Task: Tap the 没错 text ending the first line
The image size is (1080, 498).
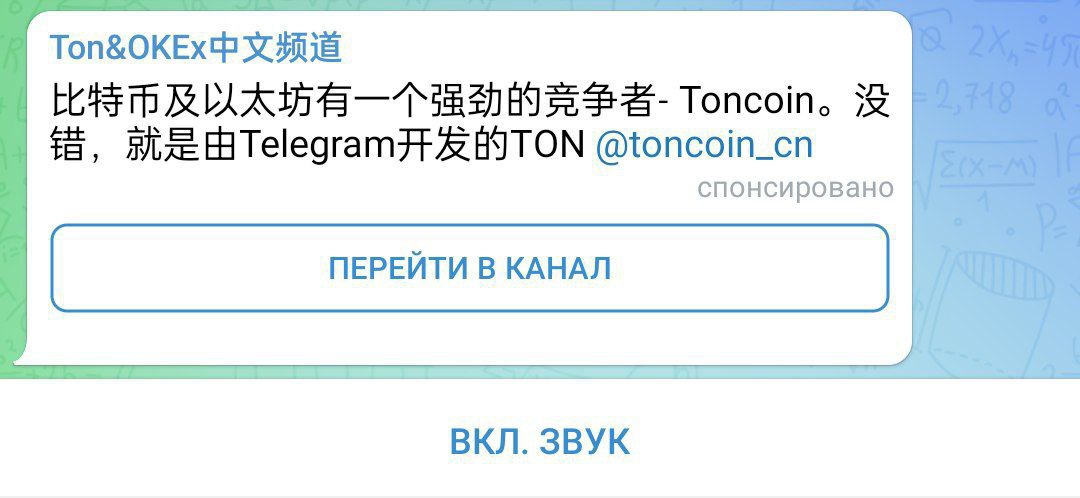Action: (x=871, y=101)
